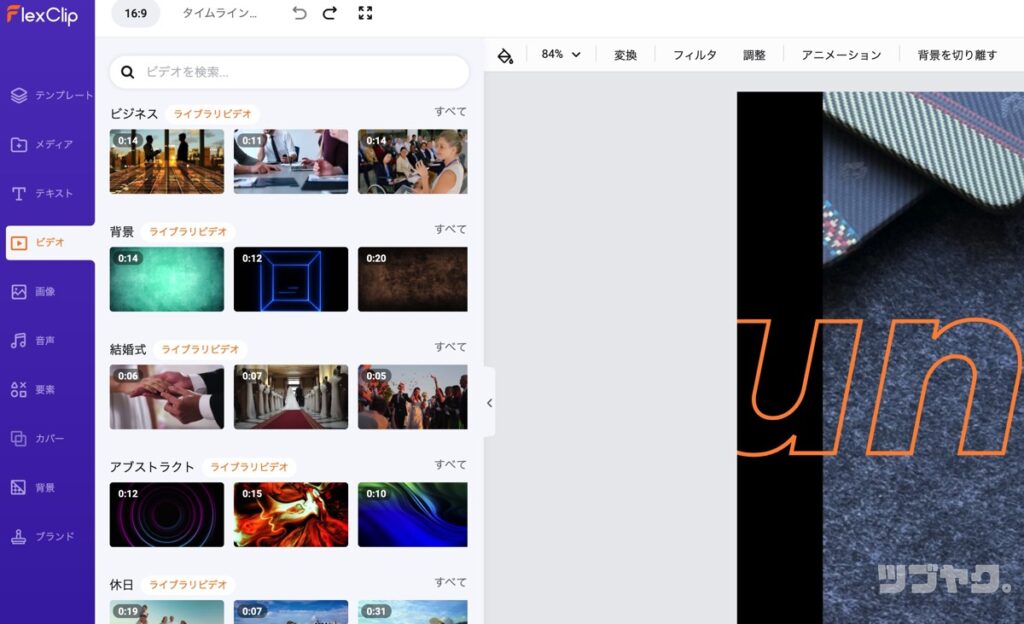
Task: Open the 画像 sidebar section
Action: tap(33, 292)
